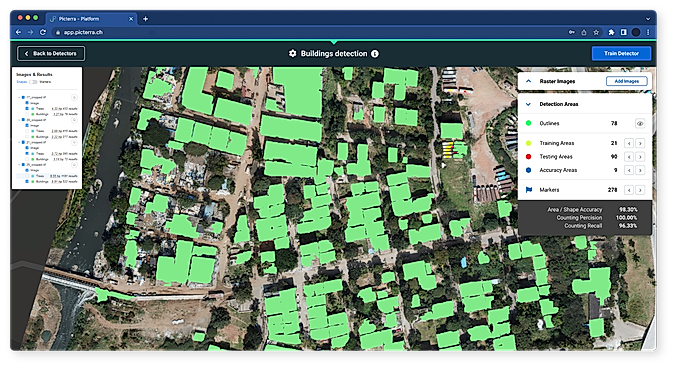
Task: Go to previous Marker
Action: tap(629, 190)
